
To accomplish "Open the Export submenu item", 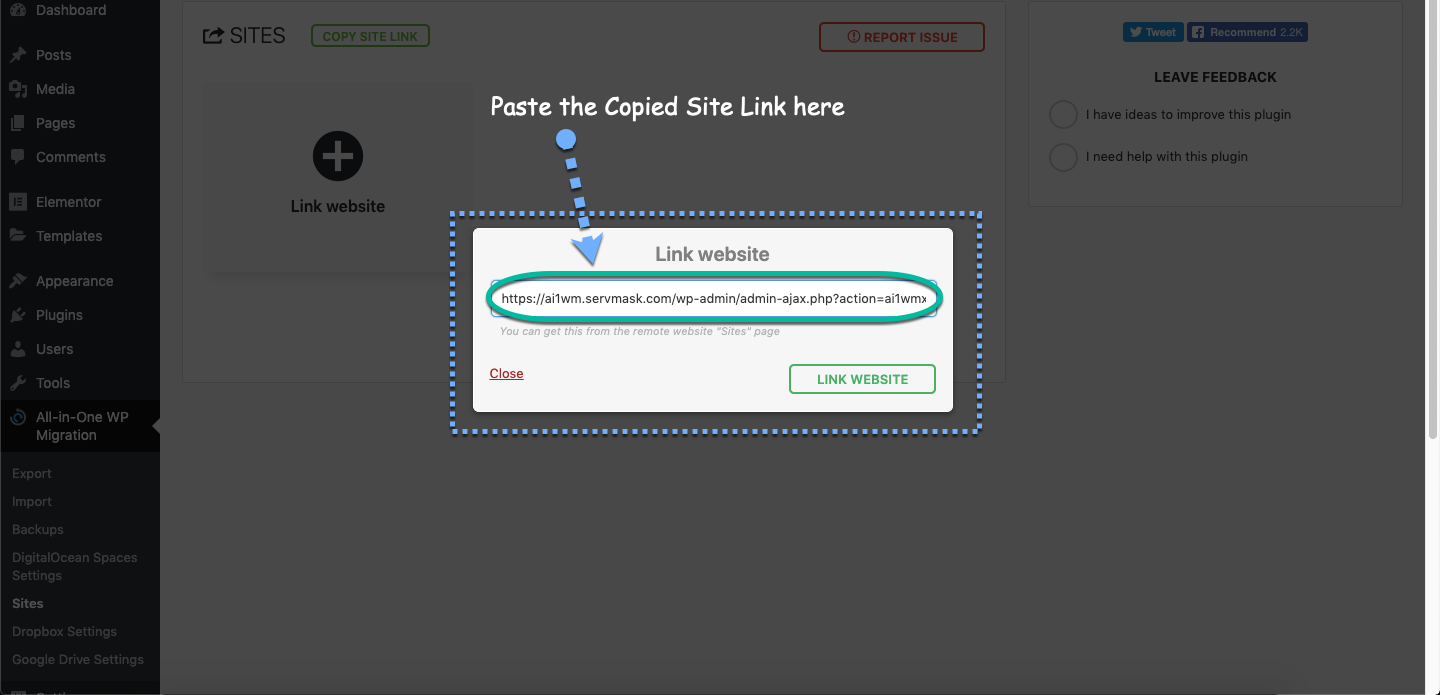I will tap(32, 474).
